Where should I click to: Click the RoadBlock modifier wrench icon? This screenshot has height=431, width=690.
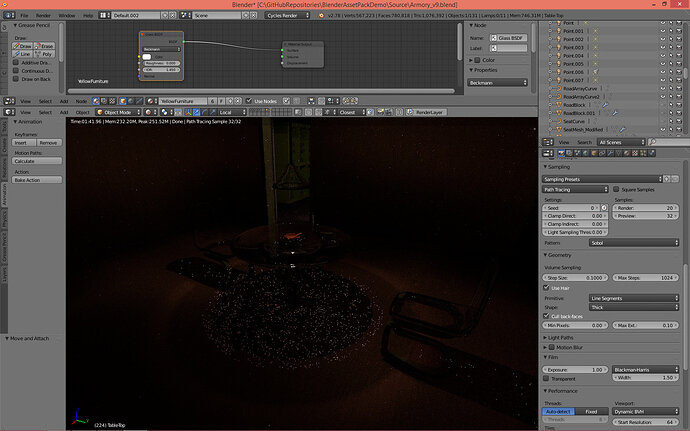606,105
